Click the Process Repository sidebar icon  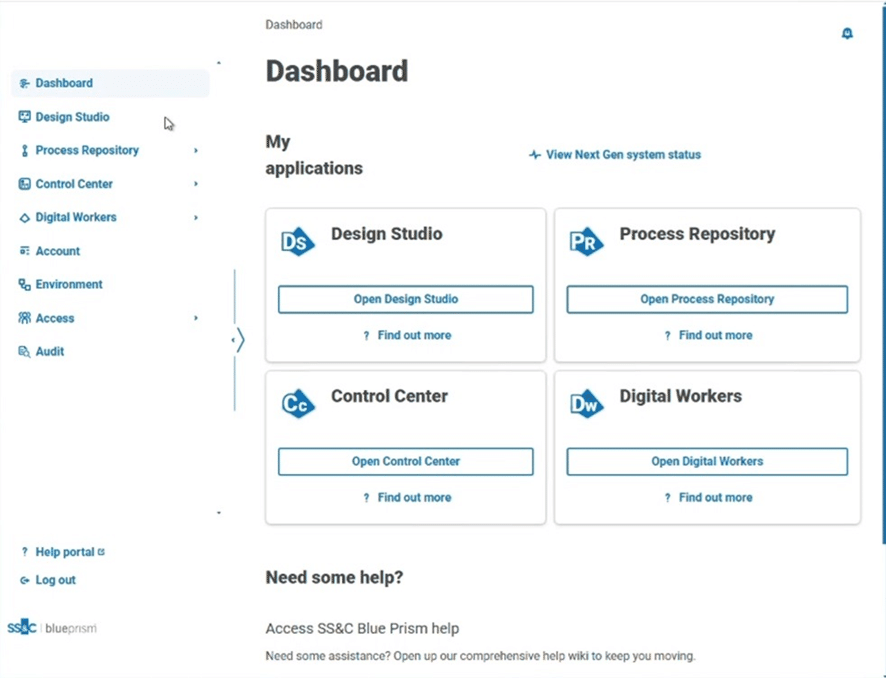(24, 150)
